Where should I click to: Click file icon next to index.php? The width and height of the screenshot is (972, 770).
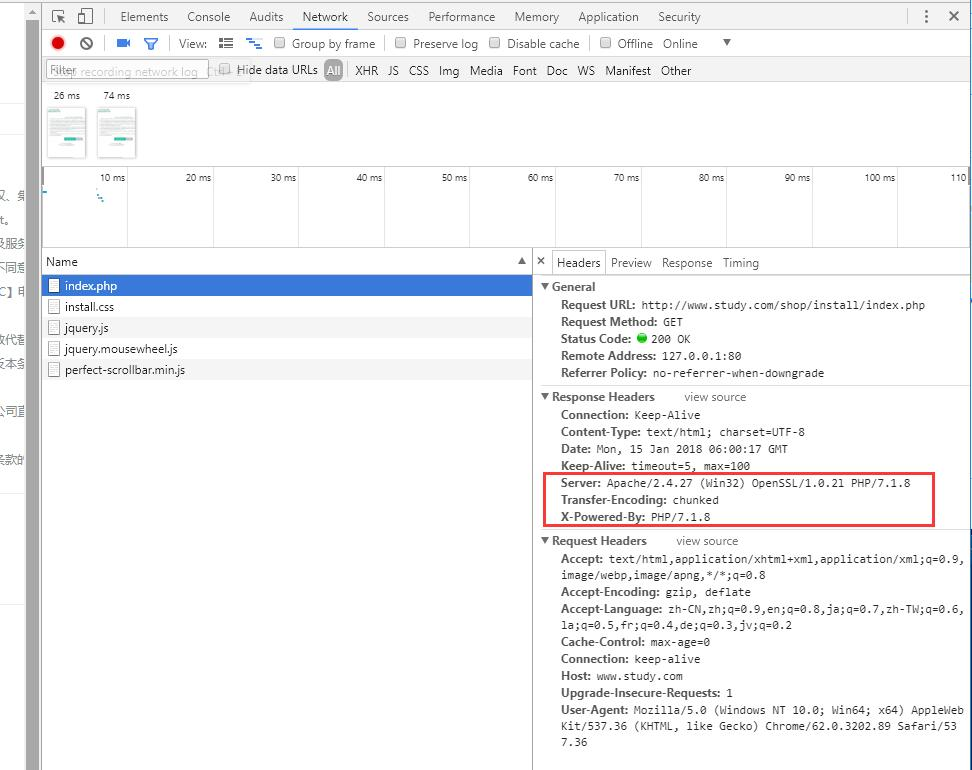pos(54,285)
